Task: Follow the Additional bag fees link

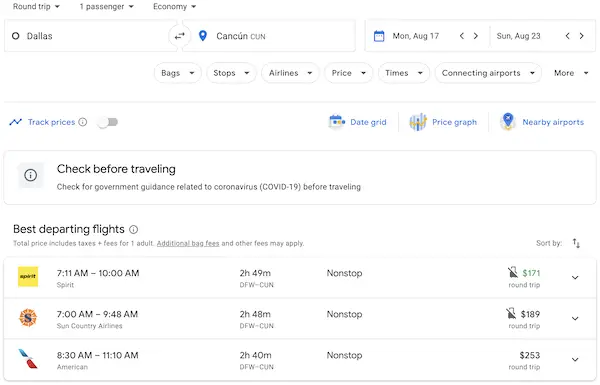Action: 188,243
